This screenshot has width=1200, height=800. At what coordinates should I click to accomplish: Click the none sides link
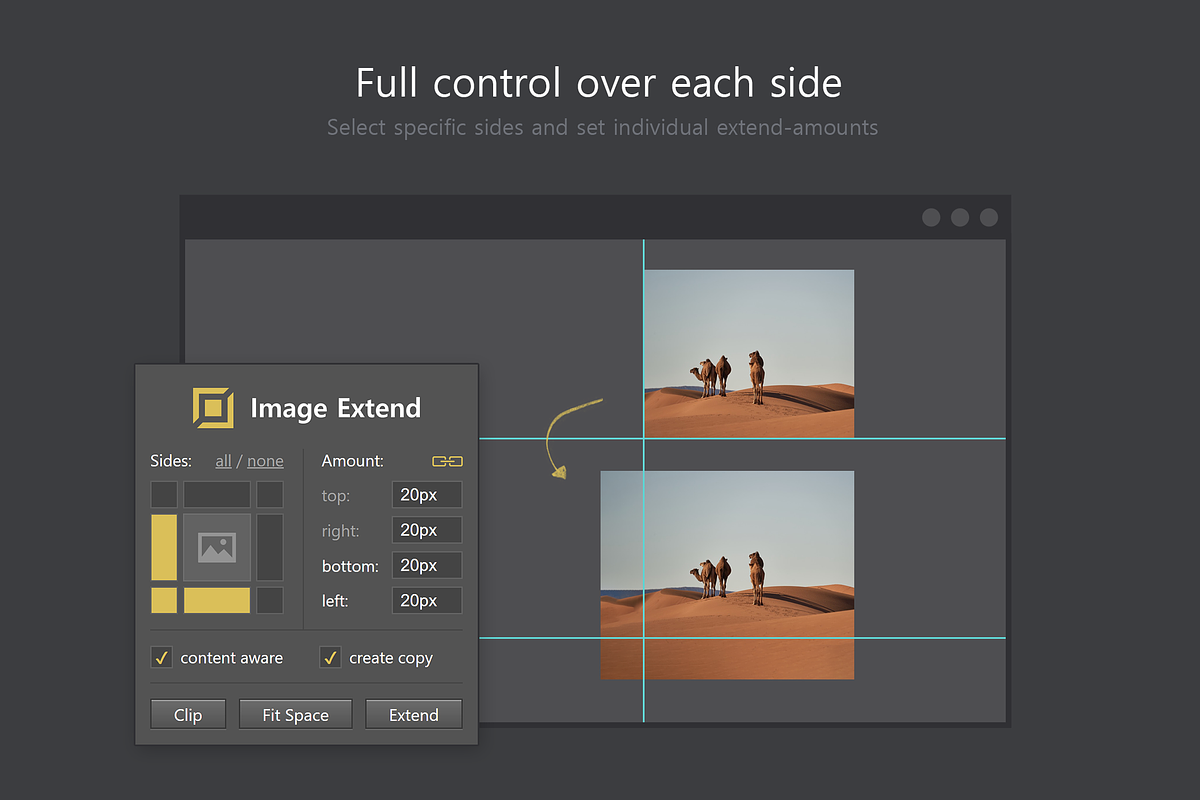coord(265,461)
